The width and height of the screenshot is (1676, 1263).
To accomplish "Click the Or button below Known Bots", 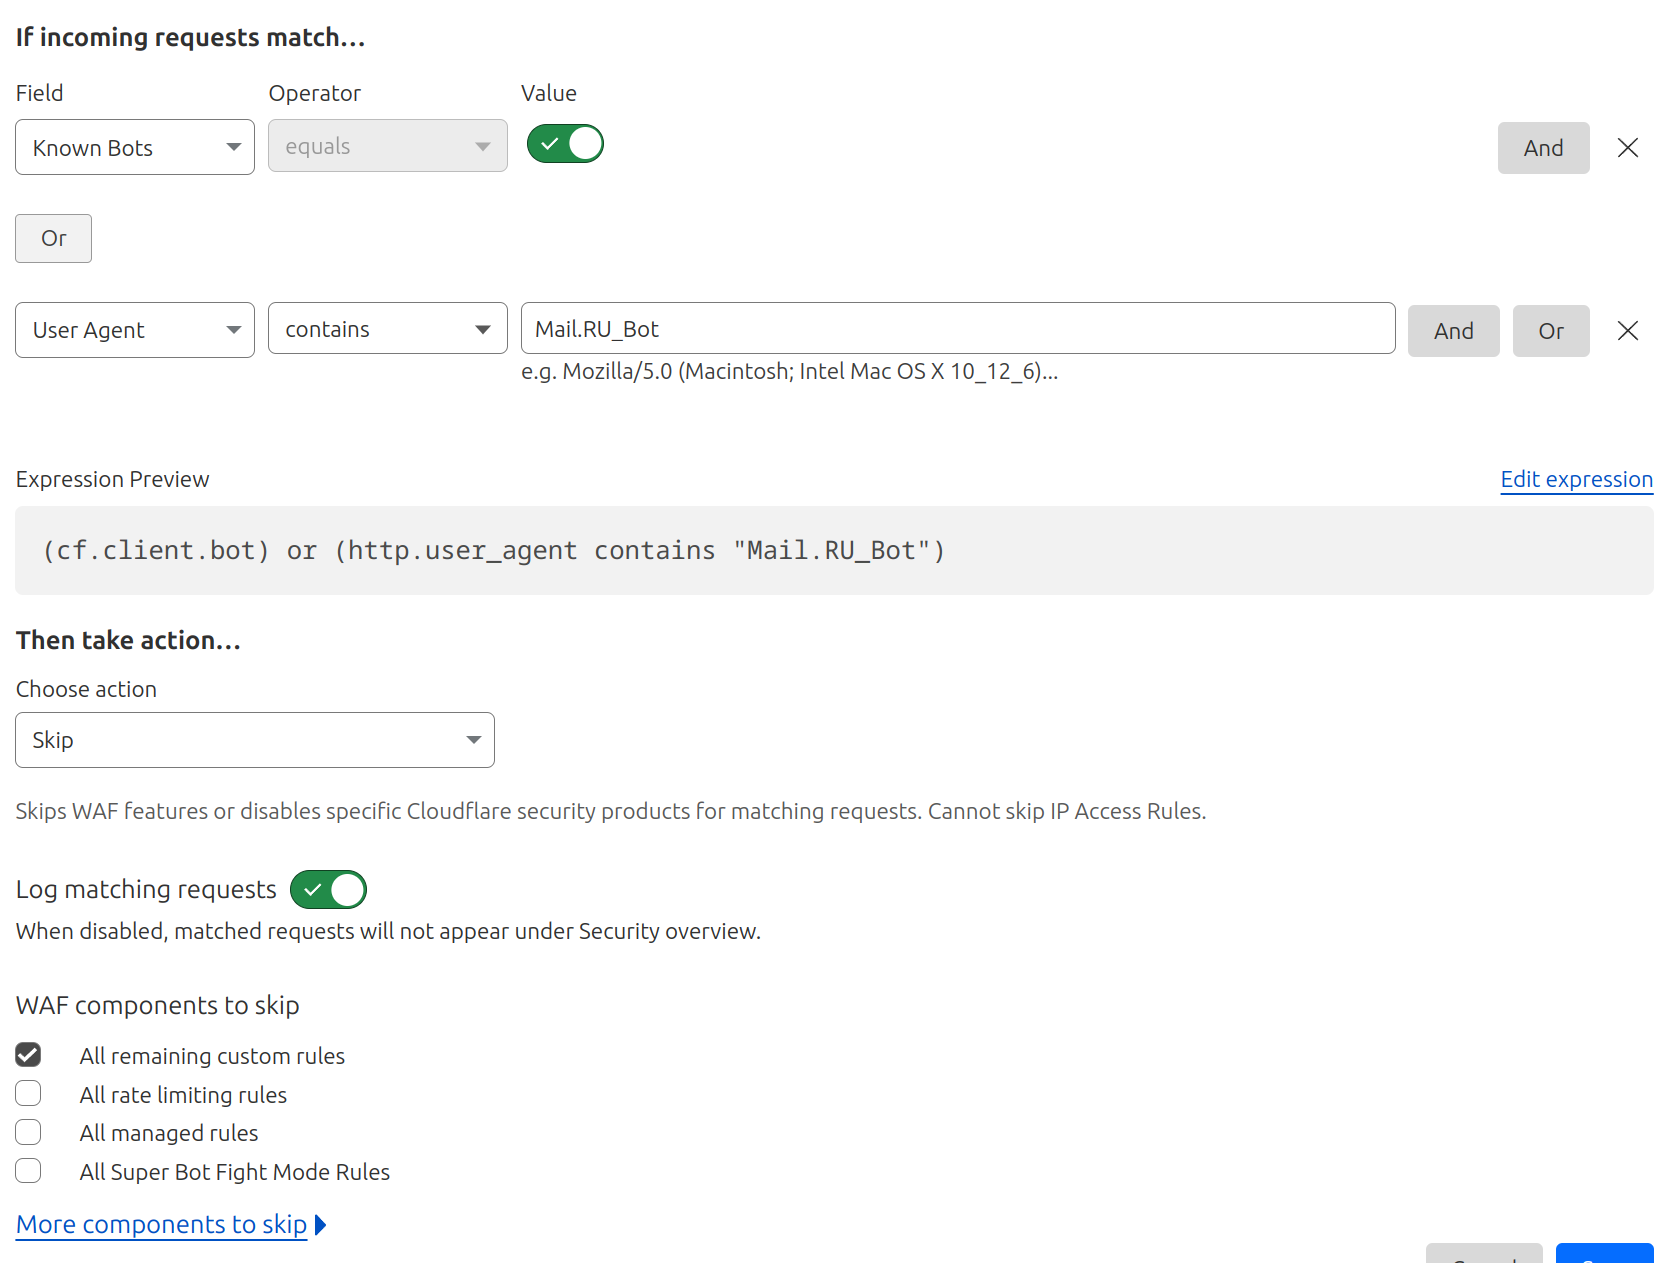I will [53, 238].
